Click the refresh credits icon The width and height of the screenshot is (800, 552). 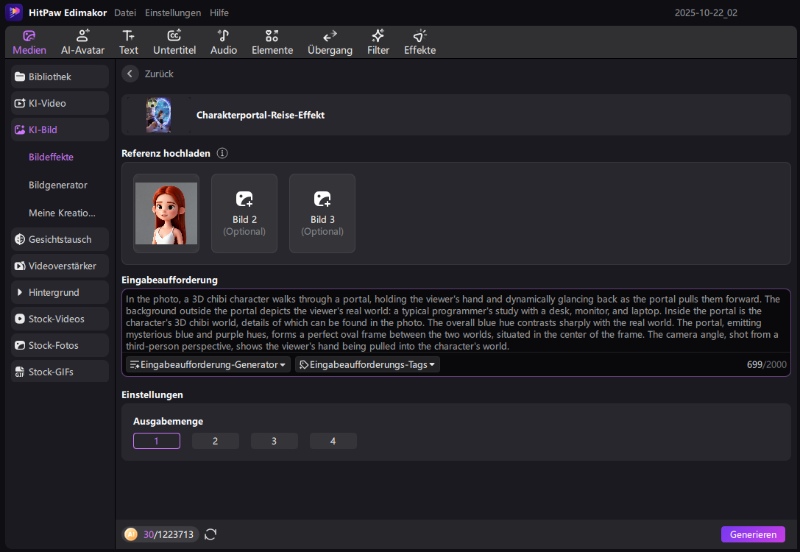click(x=211, y=535)
